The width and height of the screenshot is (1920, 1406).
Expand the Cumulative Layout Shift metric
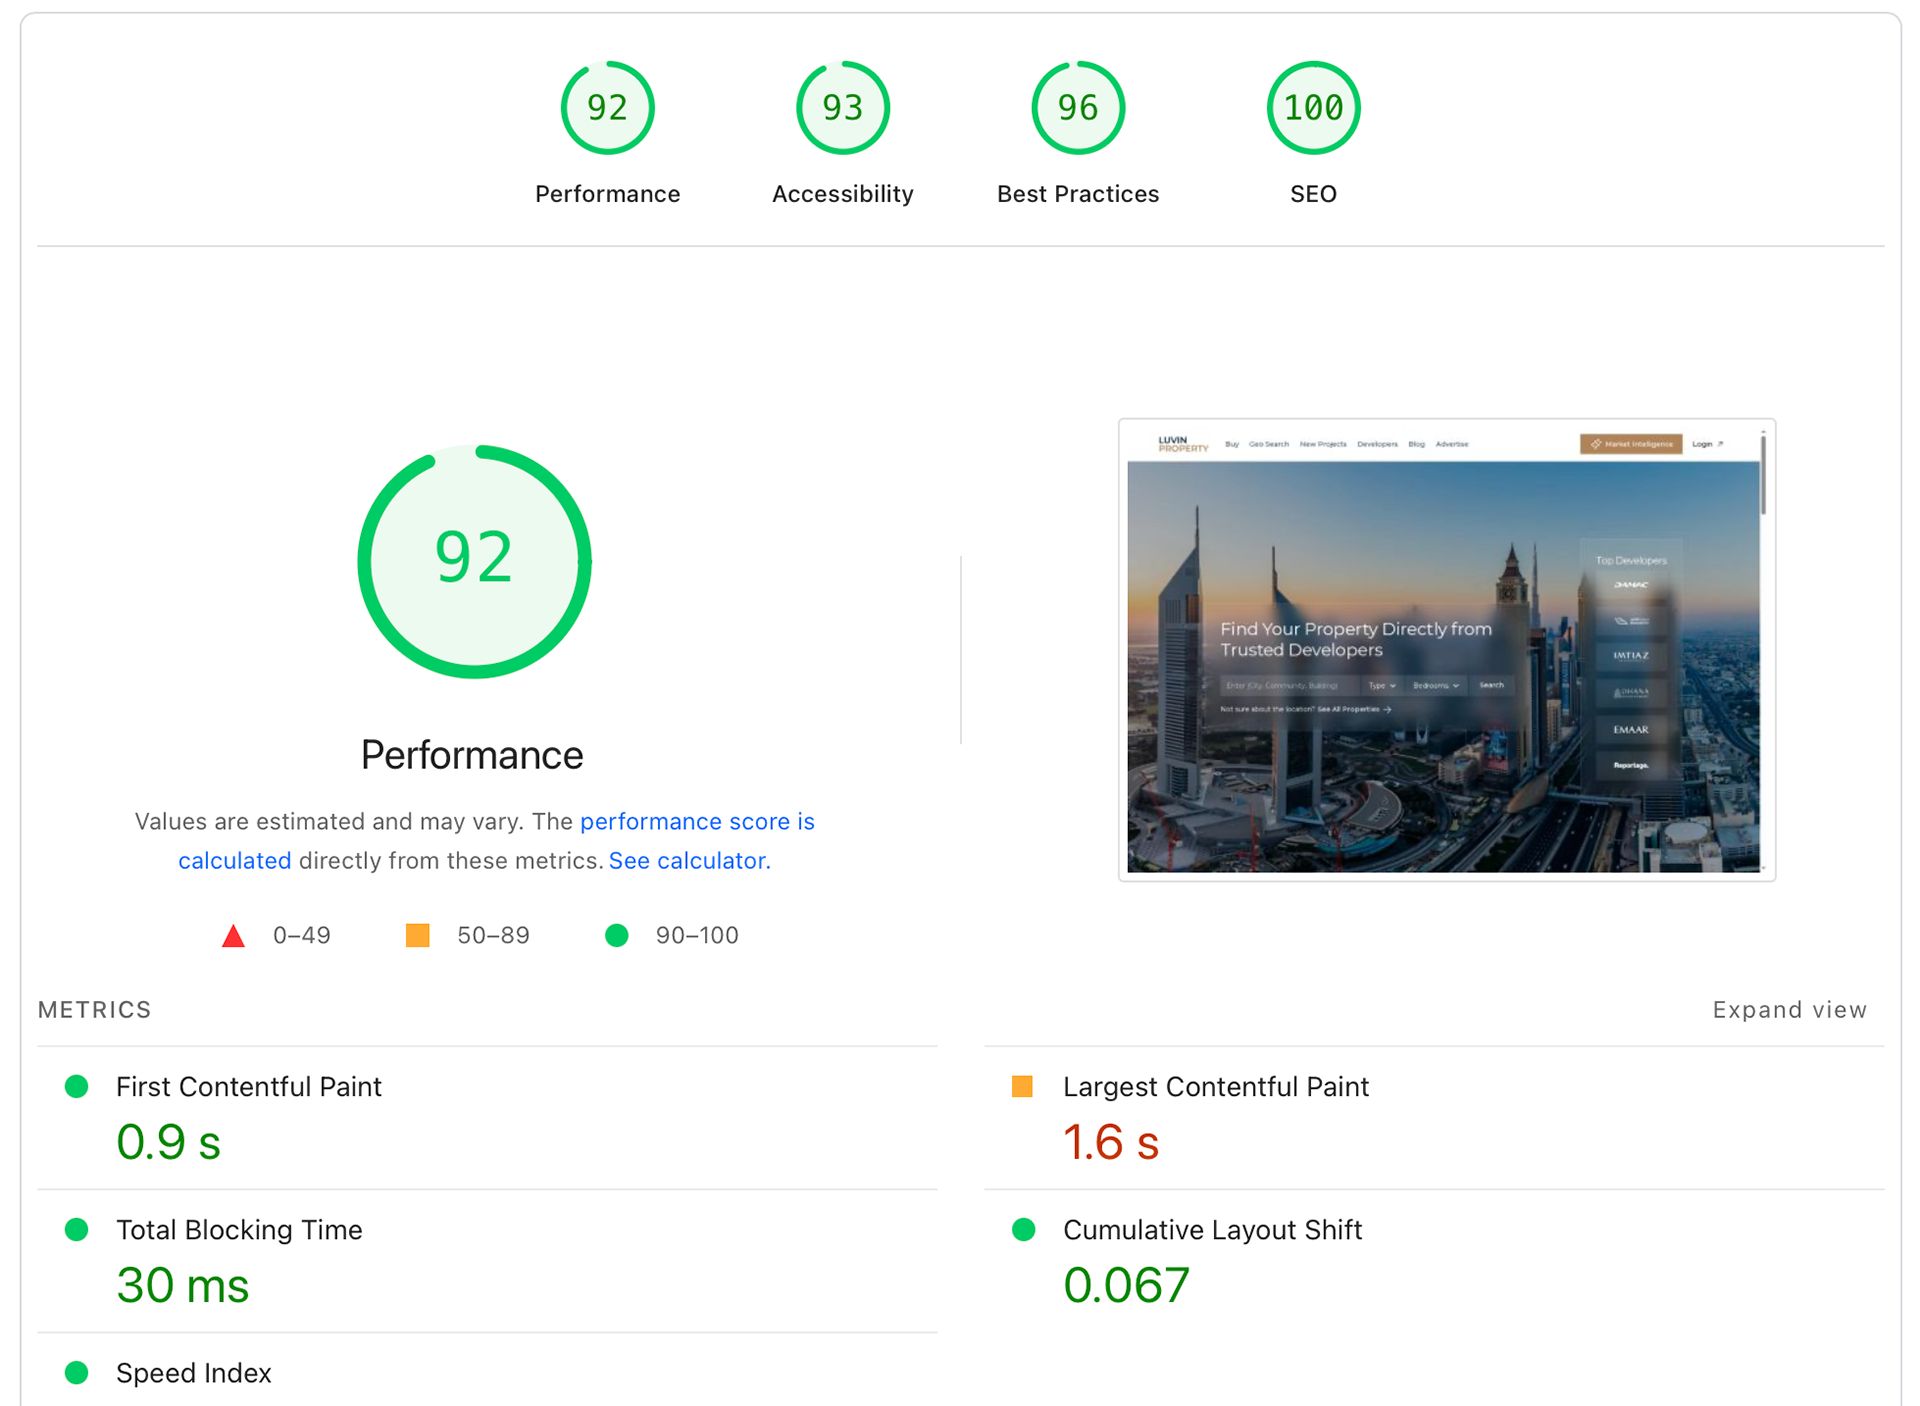(1212, 1230)
